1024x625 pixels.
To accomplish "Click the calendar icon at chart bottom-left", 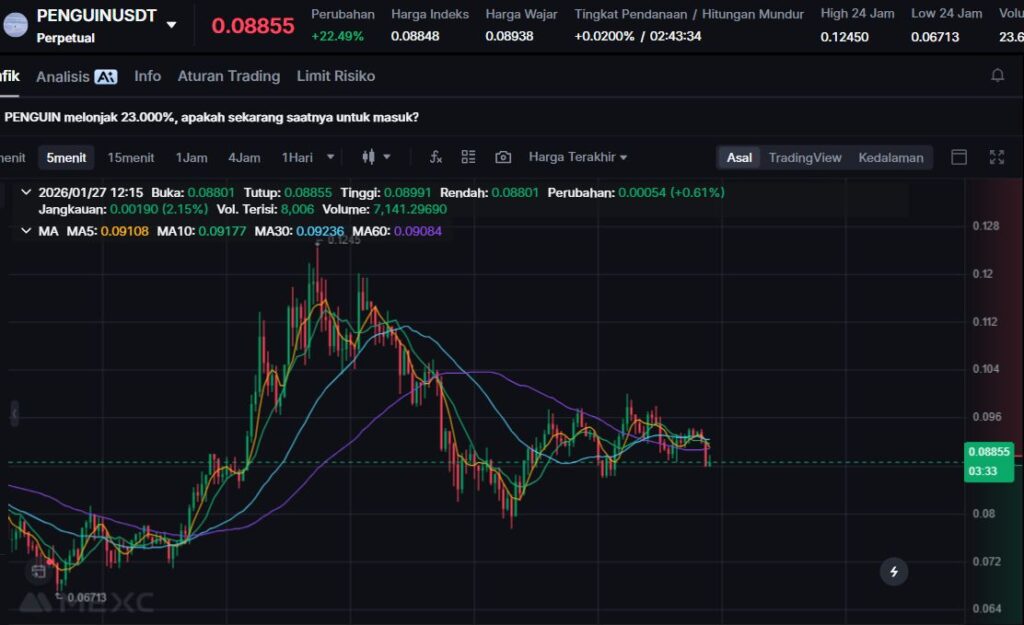I will [38, 571].
